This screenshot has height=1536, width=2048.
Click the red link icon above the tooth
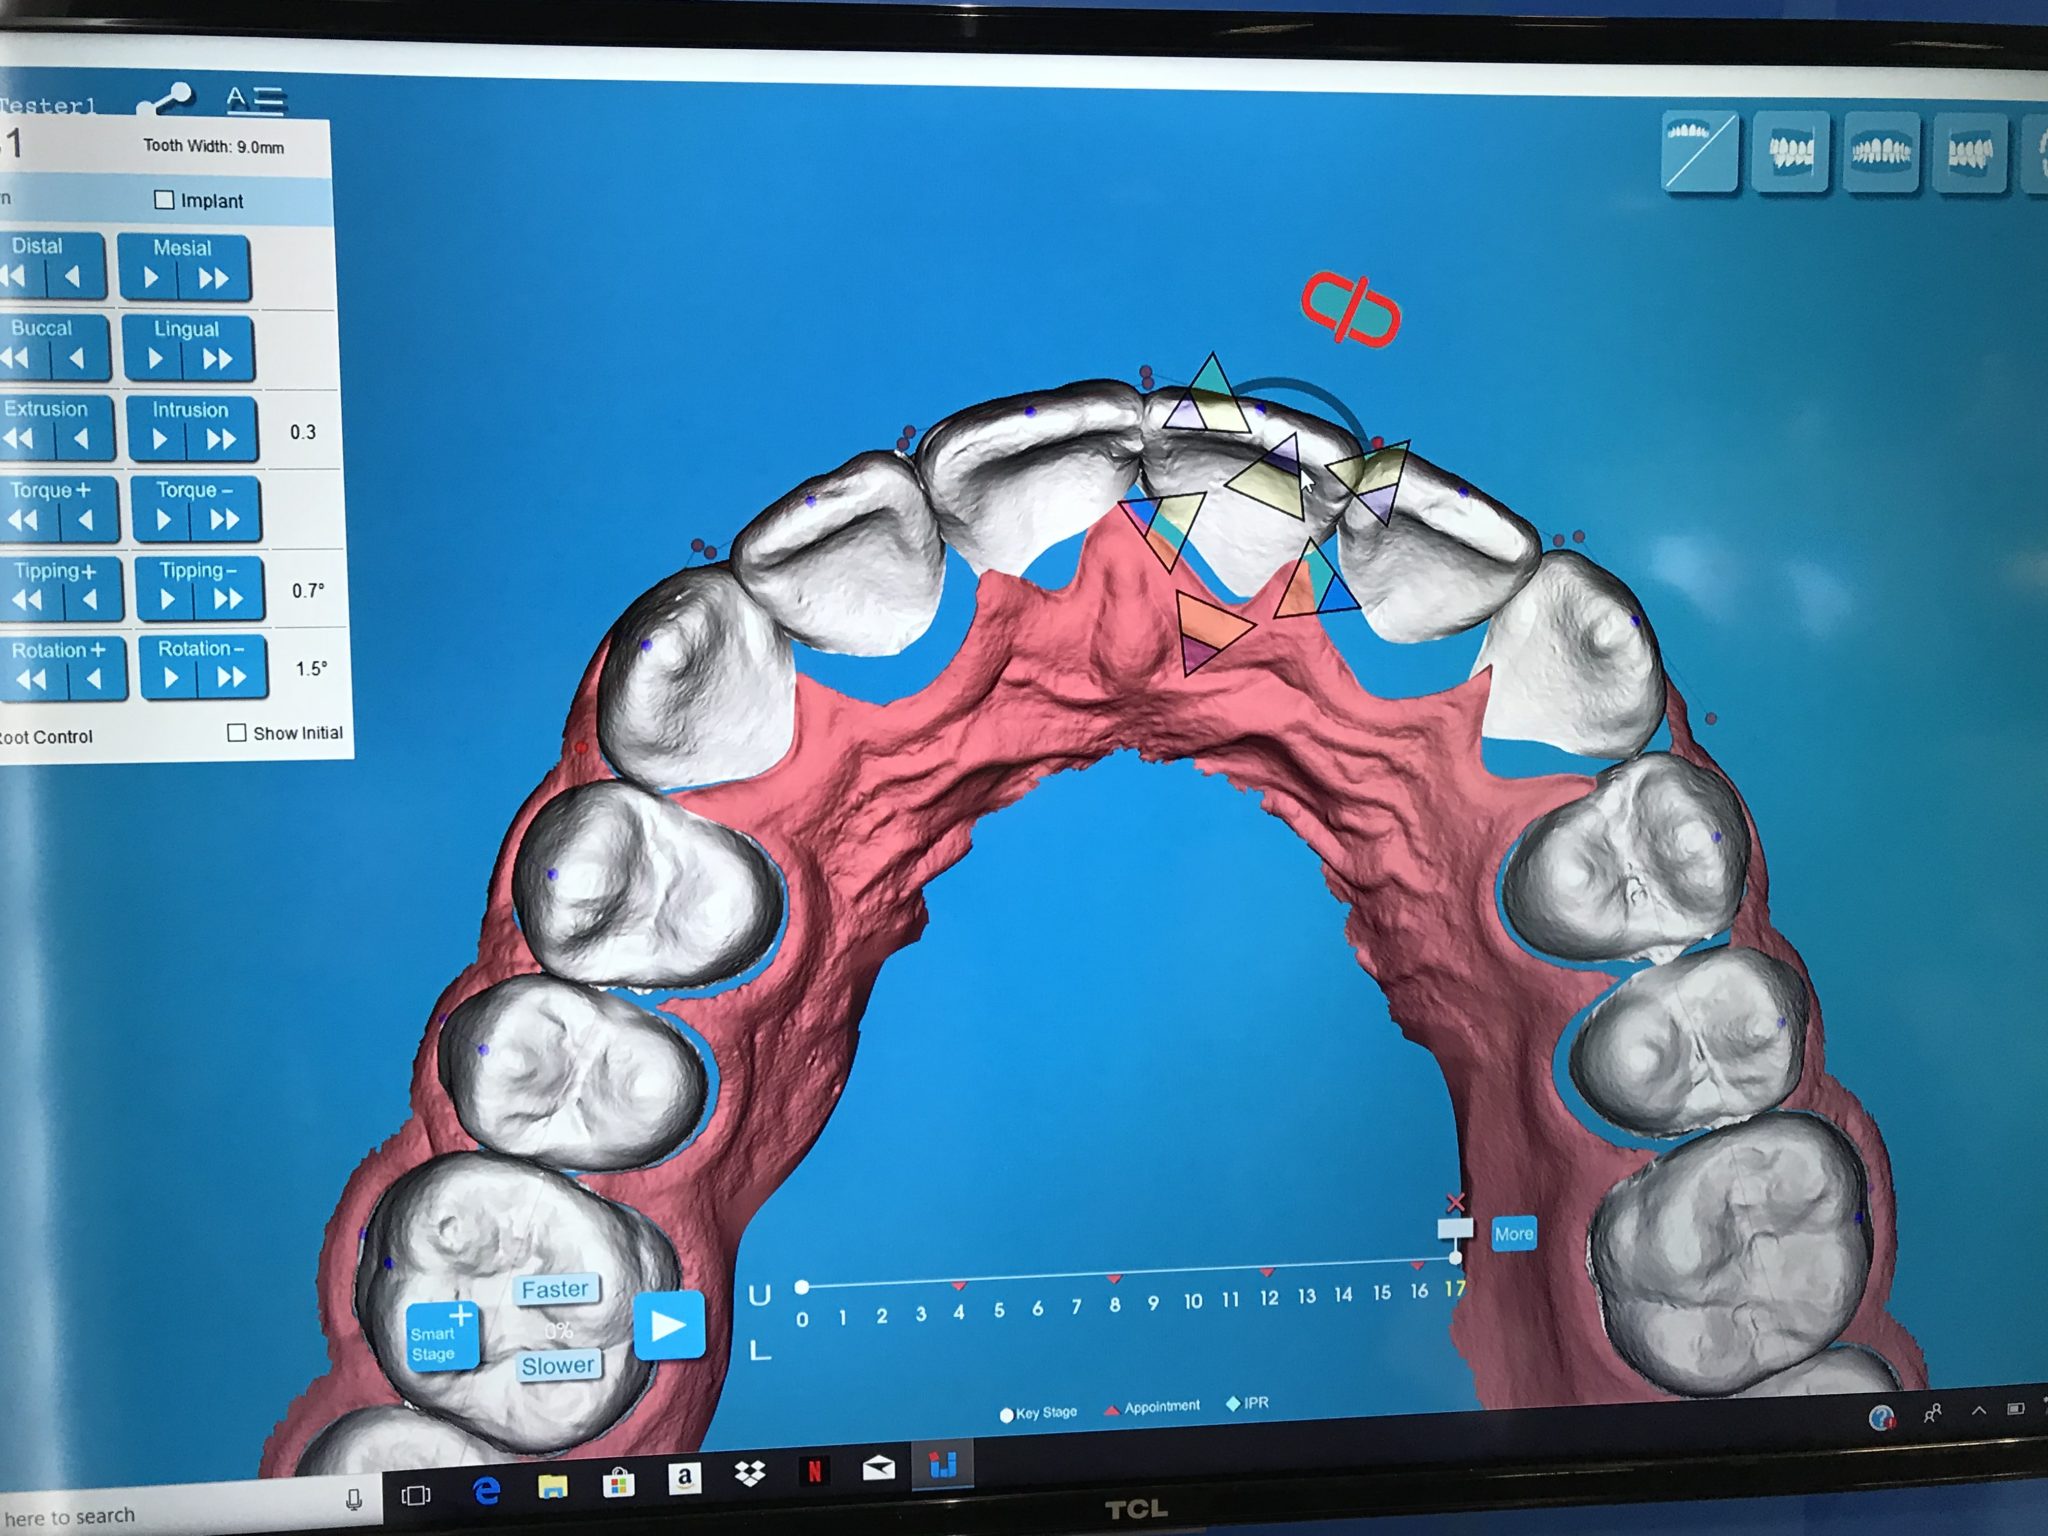pos(1350,309)
